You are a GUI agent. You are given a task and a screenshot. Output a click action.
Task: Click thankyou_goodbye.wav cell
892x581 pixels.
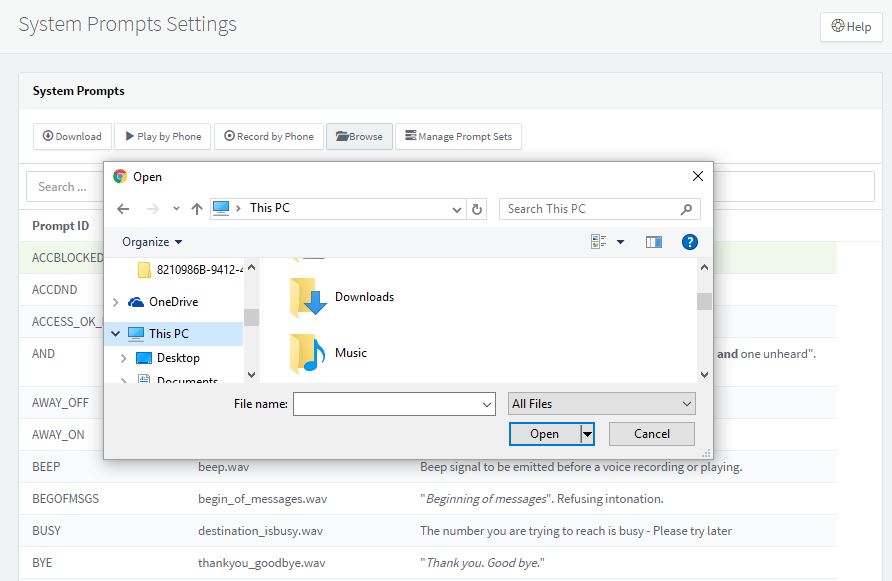point(262,563)
